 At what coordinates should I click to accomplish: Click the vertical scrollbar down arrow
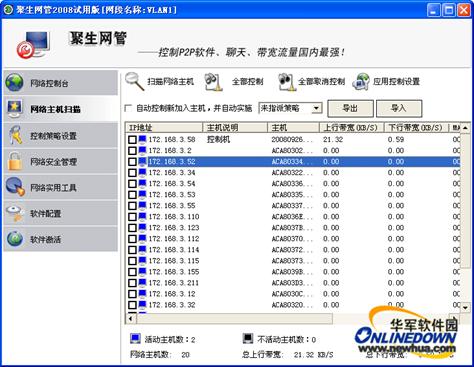click(465, 308)
